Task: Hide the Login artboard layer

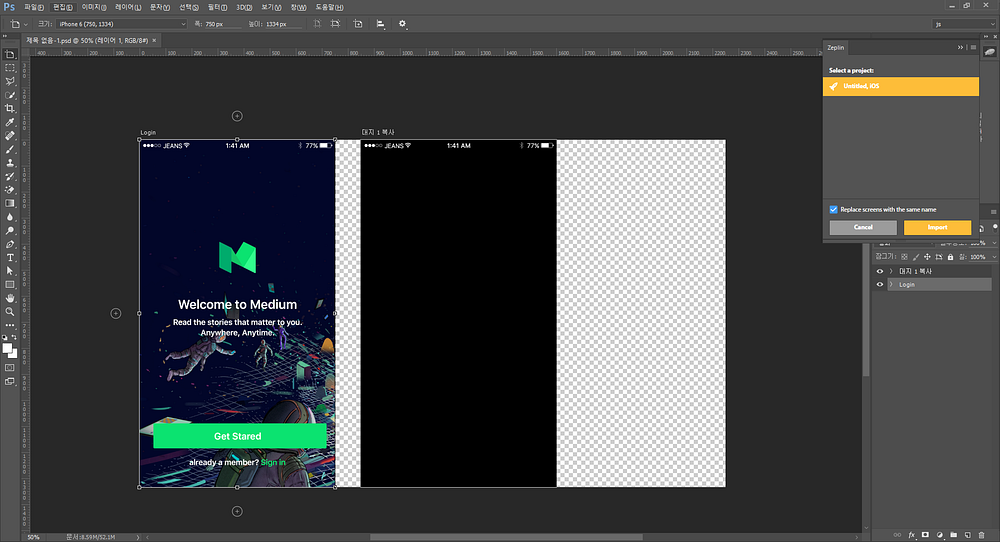Action: pyautogui.click(x=880, y=284)
